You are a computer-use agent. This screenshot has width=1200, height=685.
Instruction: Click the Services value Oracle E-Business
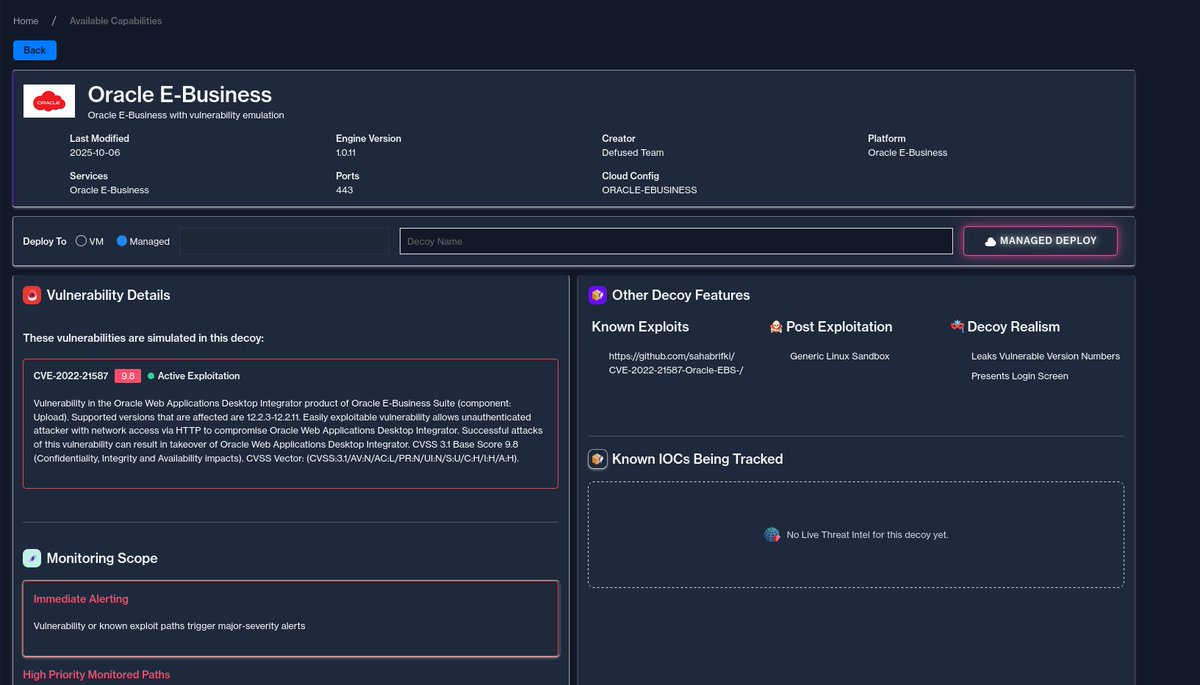pyautogui.click(x=109, y=190)
